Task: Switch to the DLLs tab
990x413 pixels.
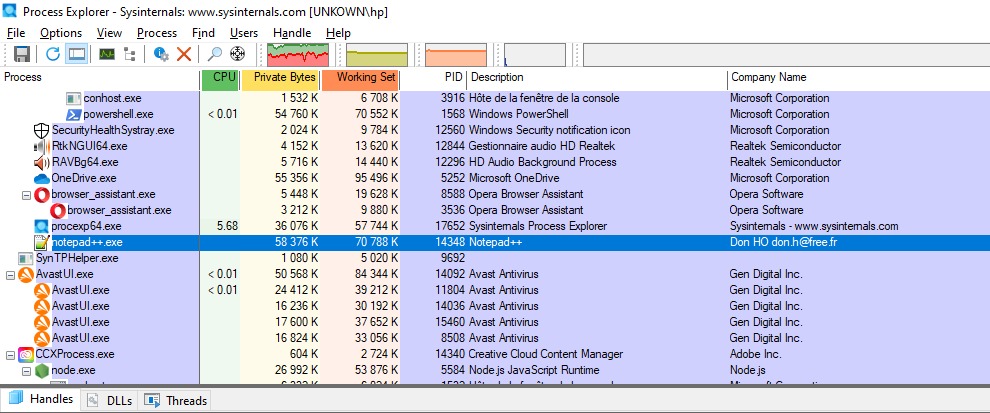Action: [110, 400]
